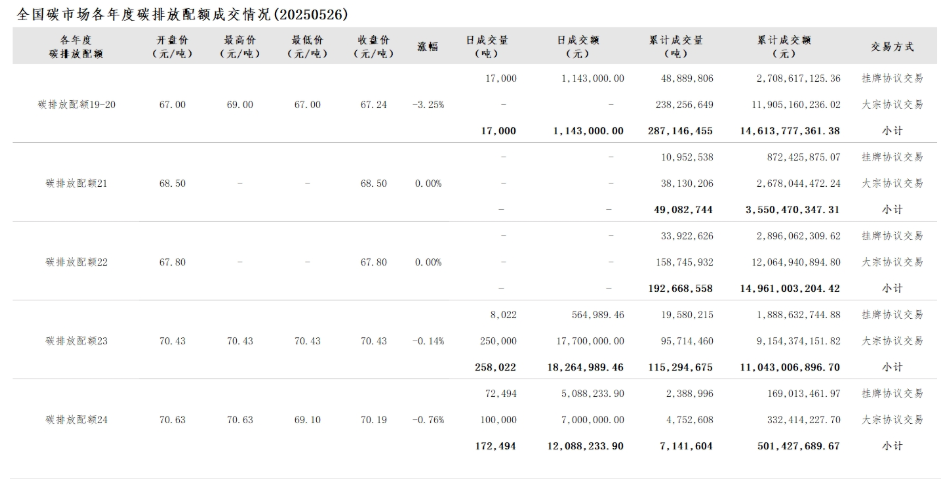Screen dimensions: 948x496
Task: Click the 开盘价 column header
Action: pyautogui.click(x=172, y=47)
